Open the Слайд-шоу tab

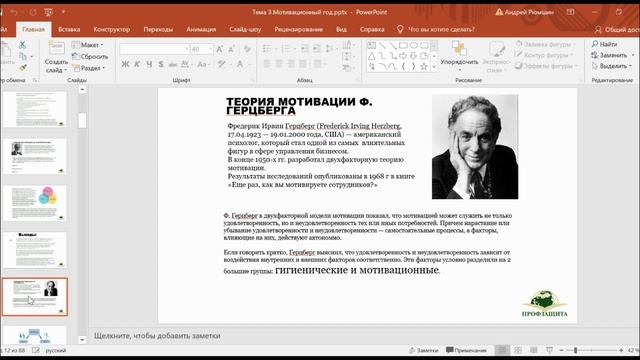pos(245,29)
